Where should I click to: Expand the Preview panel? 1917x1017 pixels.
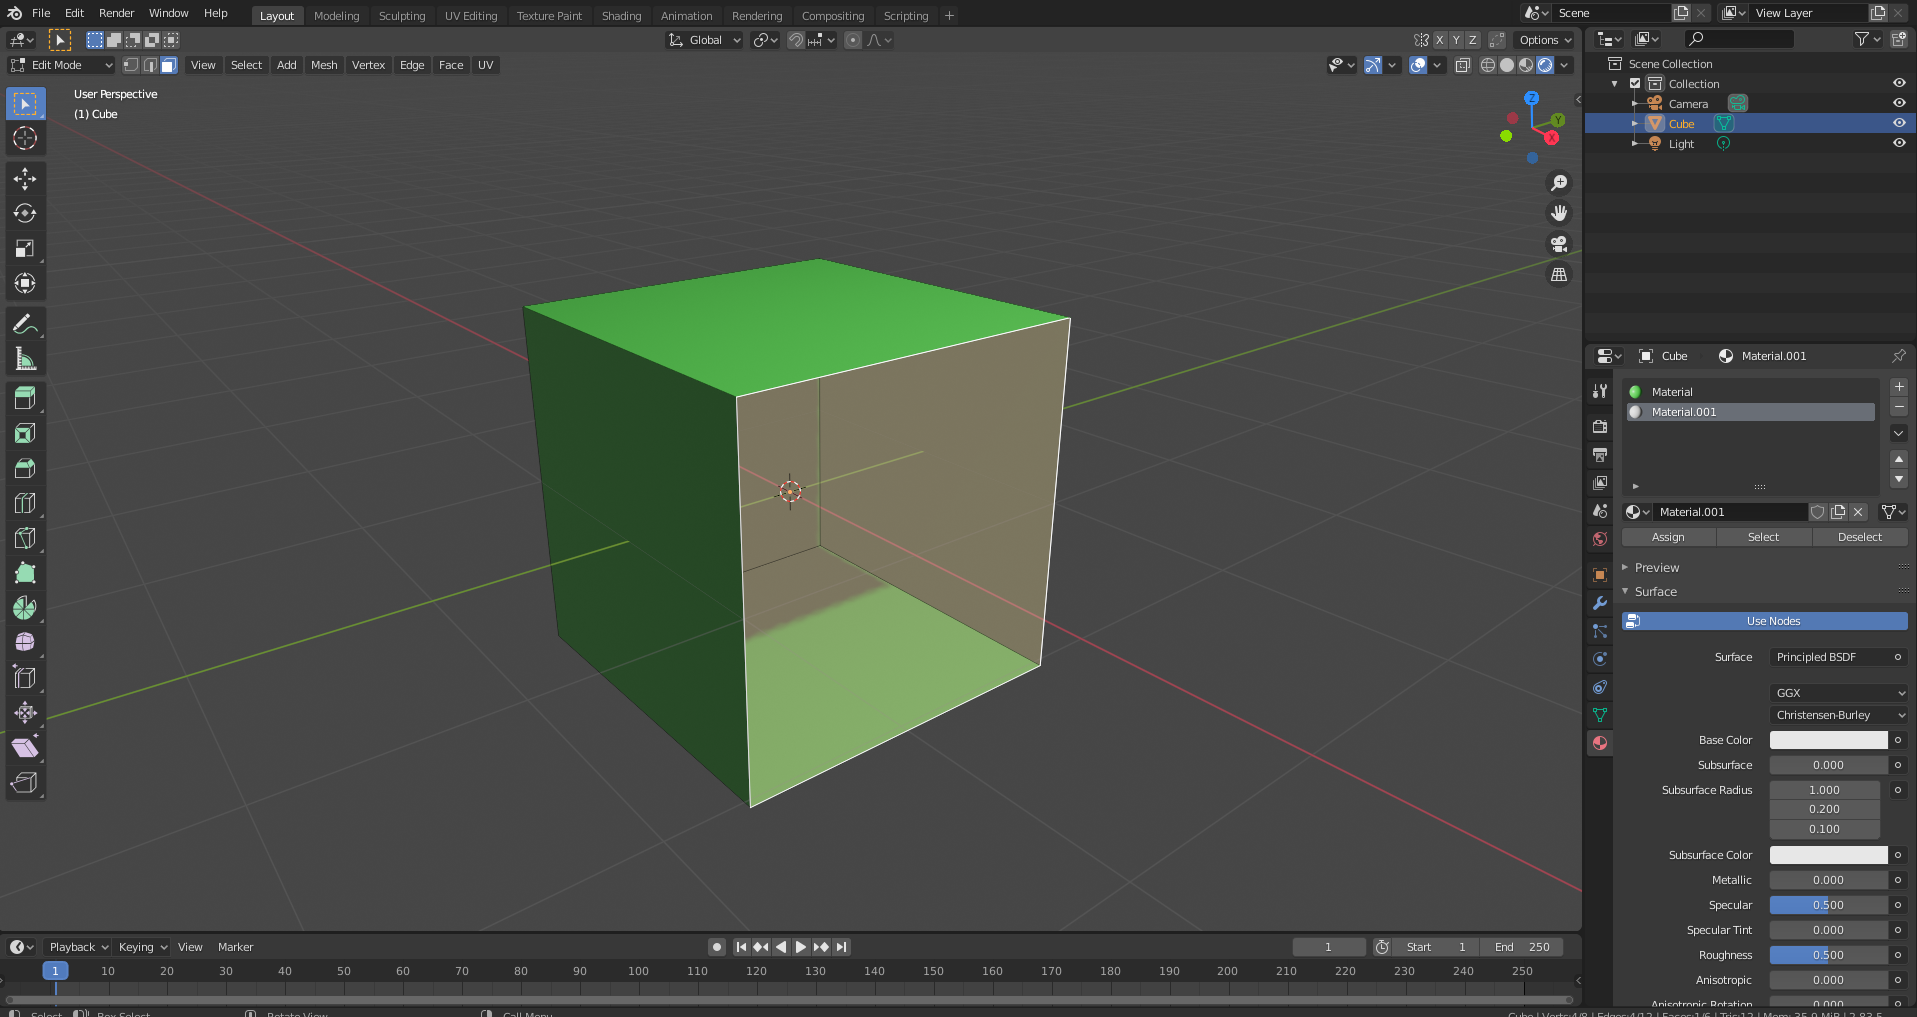(x=1656, y=567)
